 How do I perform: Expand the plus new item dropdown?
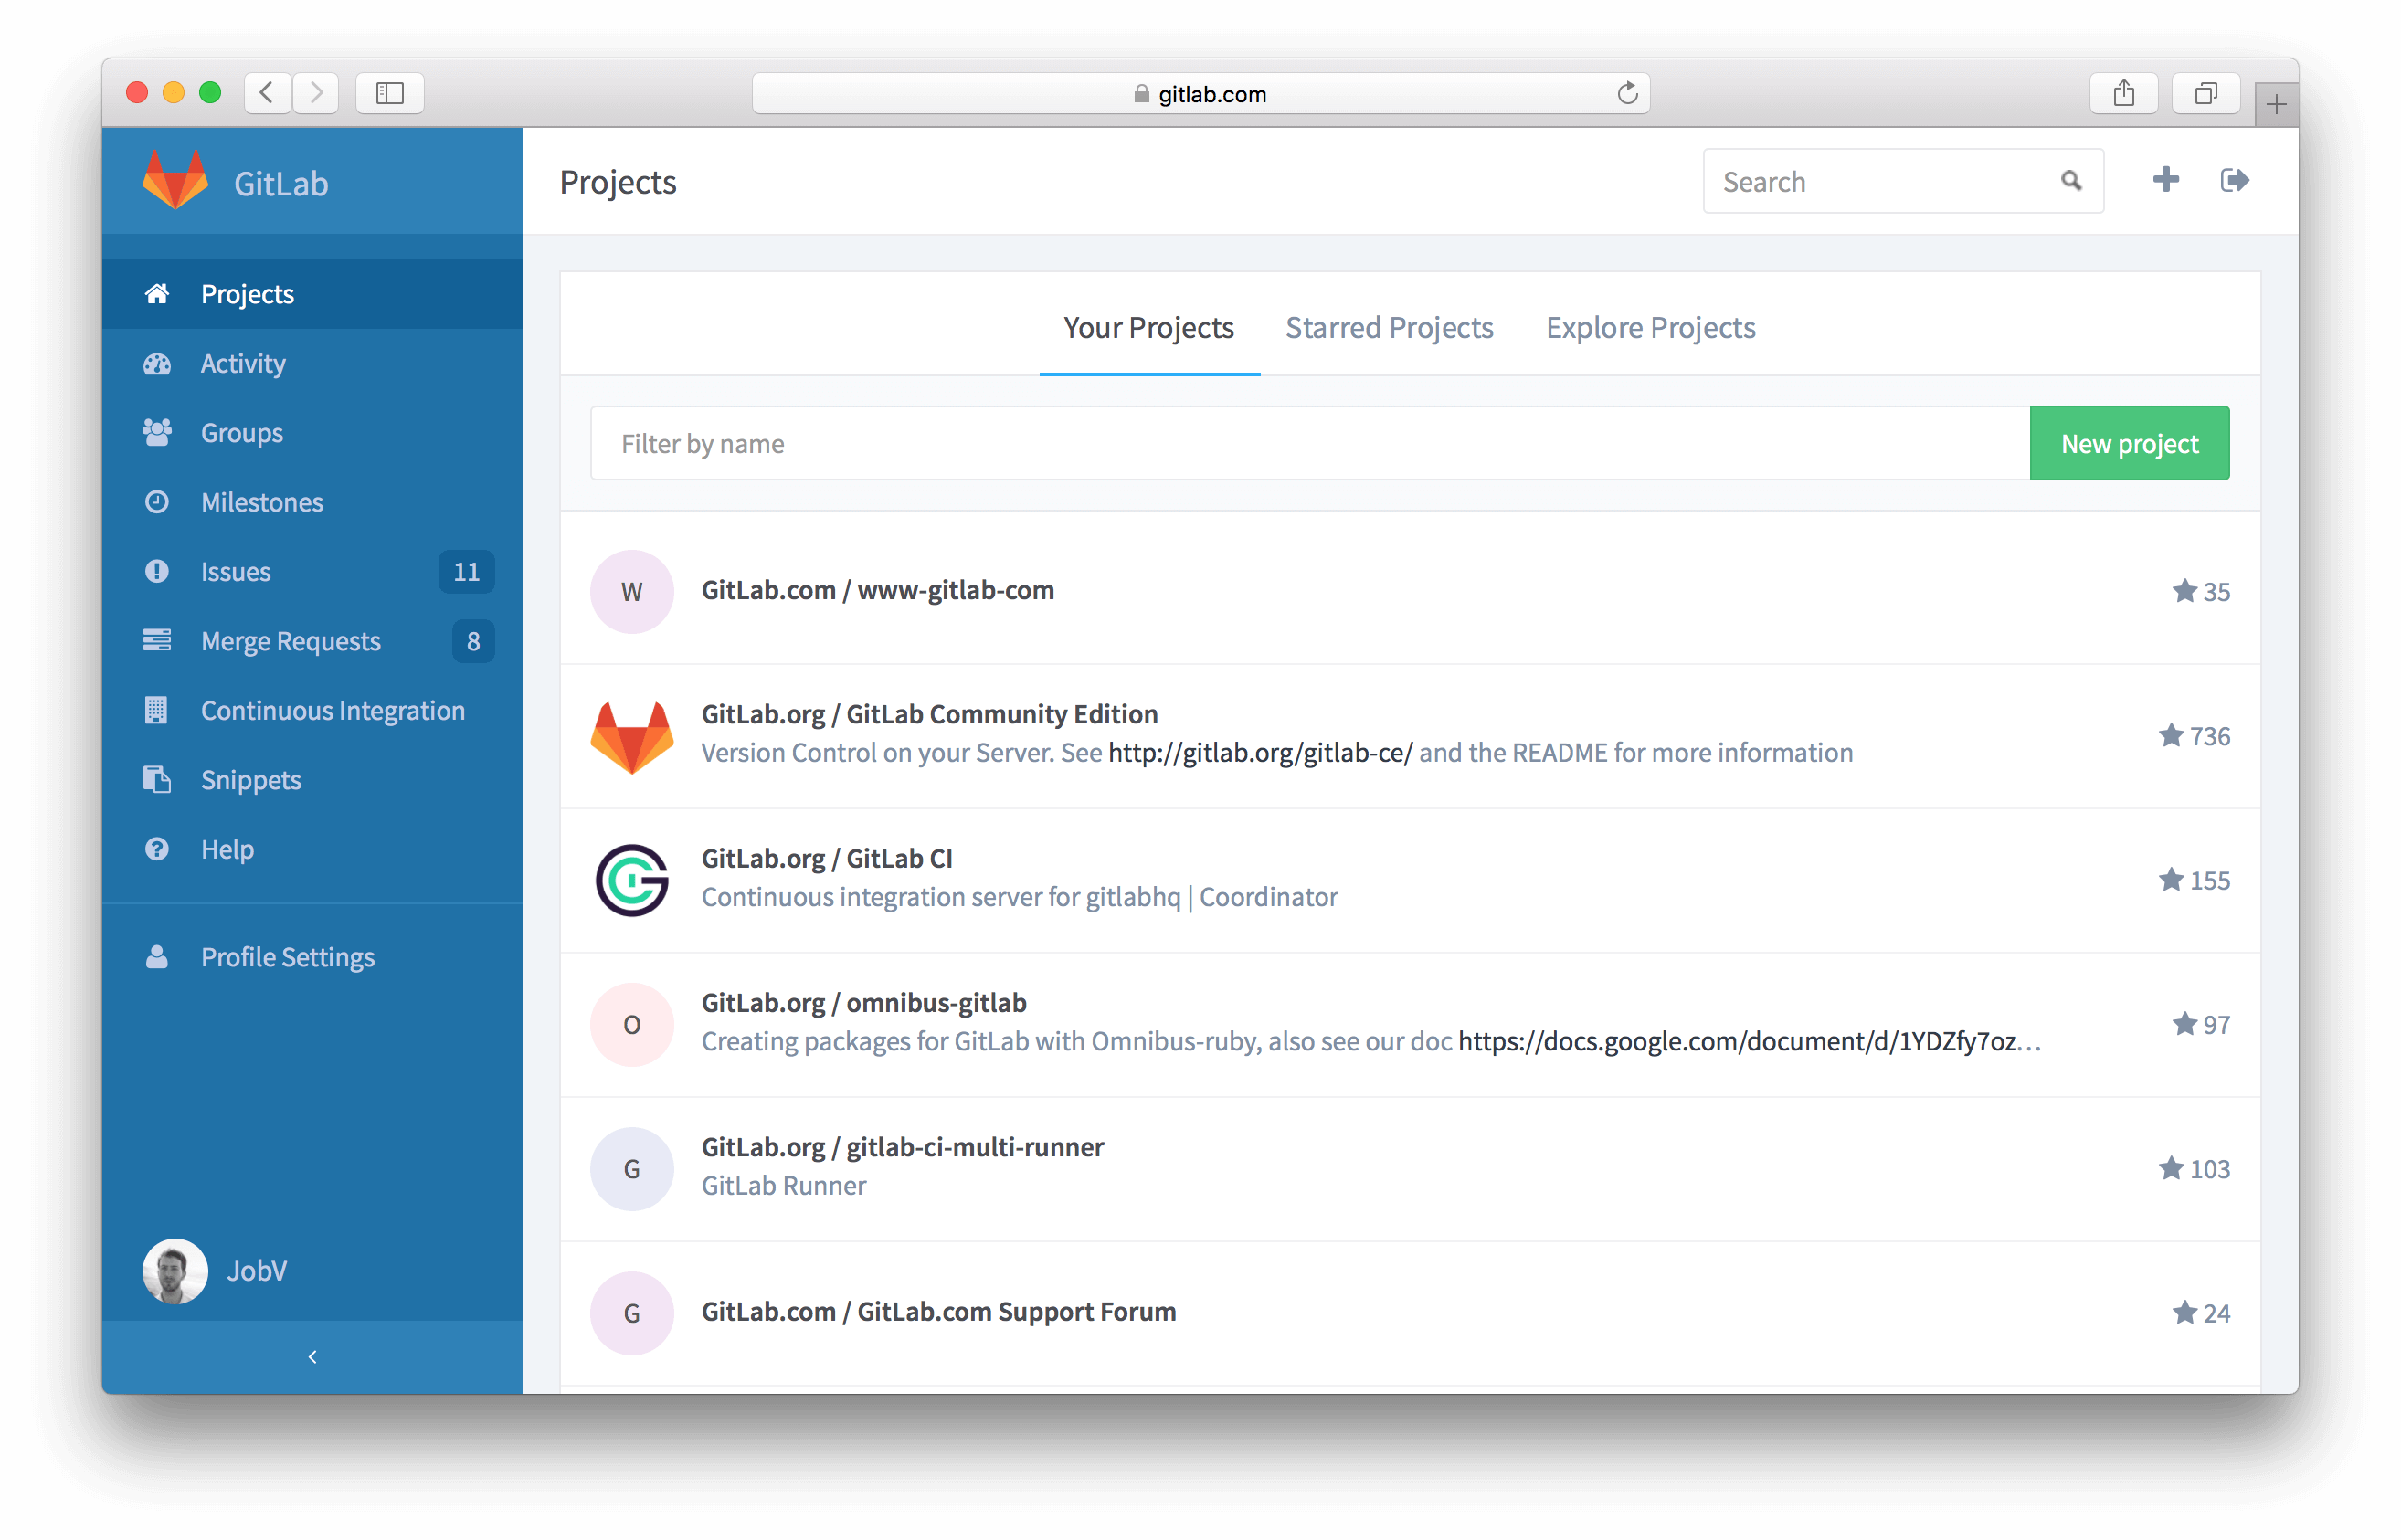pos(2164,180)
